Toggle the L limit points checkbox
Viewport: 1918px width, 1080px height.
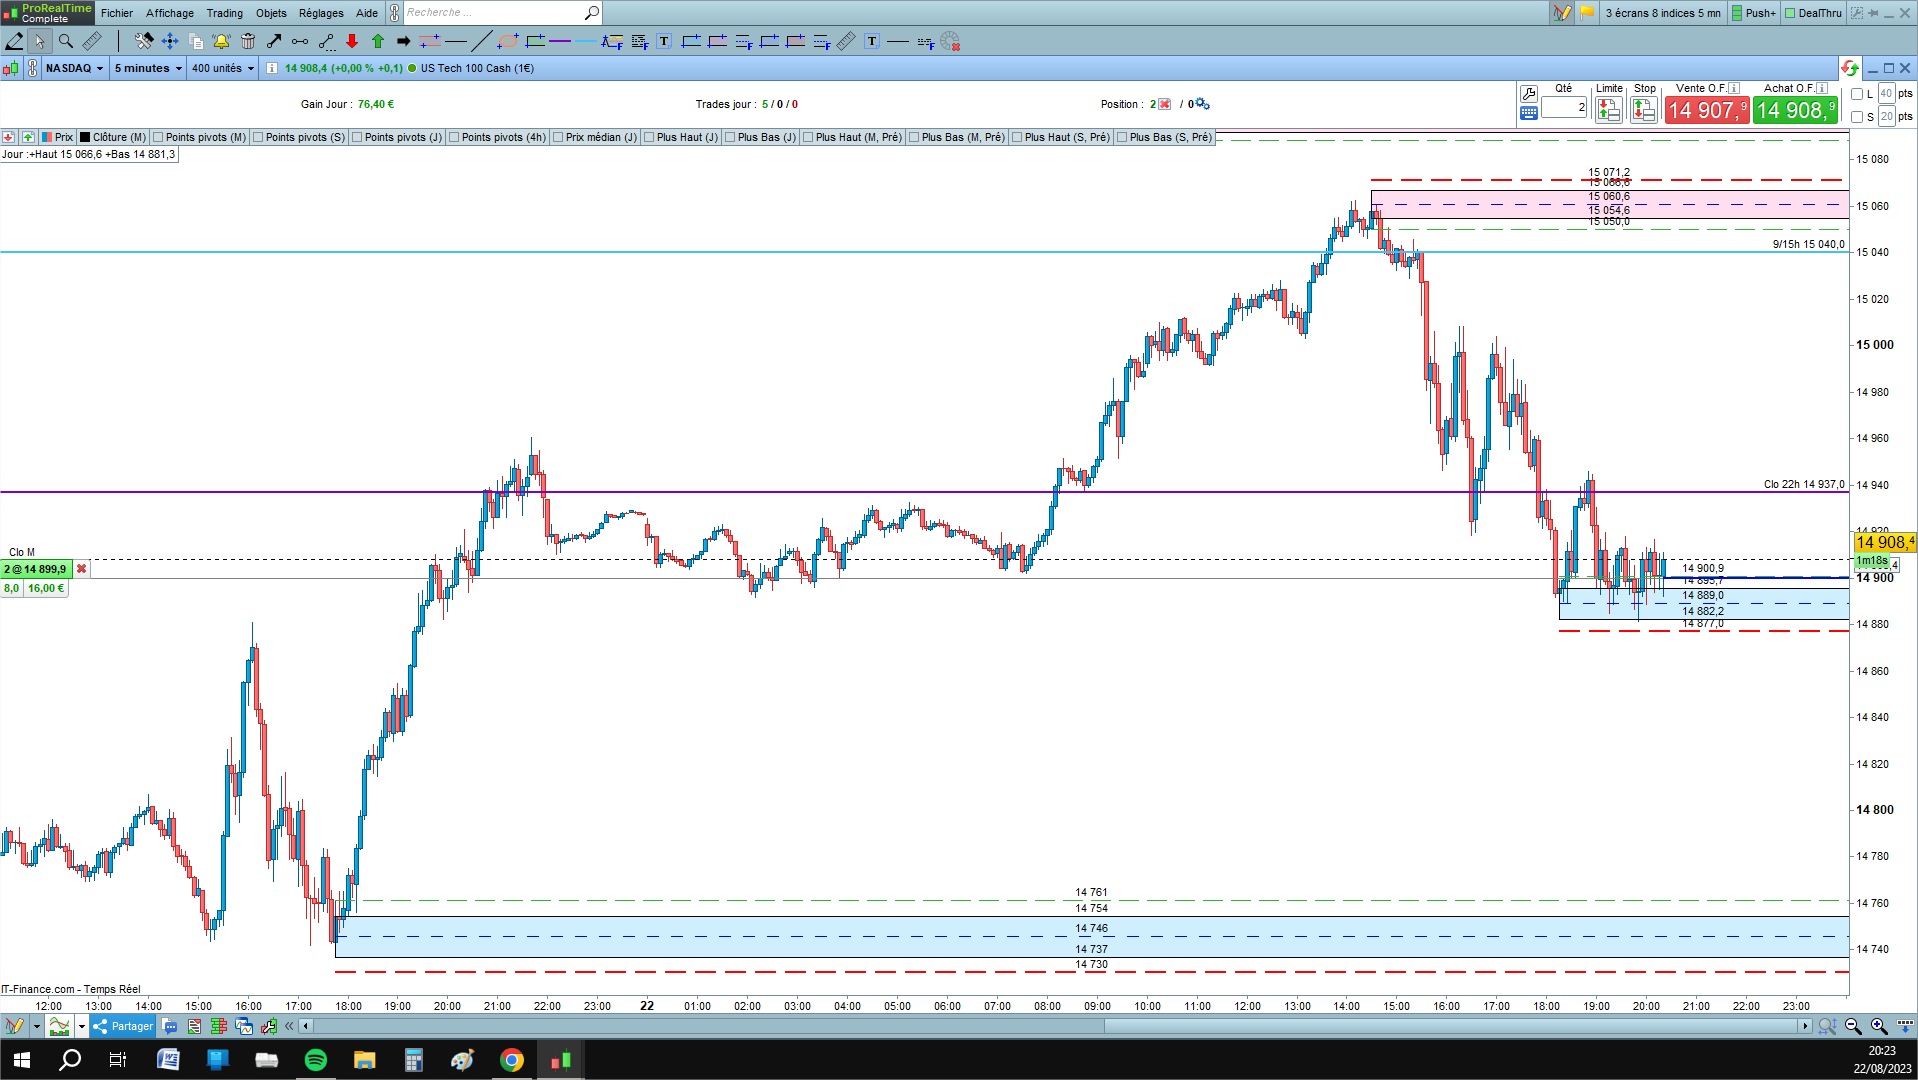1857,94
